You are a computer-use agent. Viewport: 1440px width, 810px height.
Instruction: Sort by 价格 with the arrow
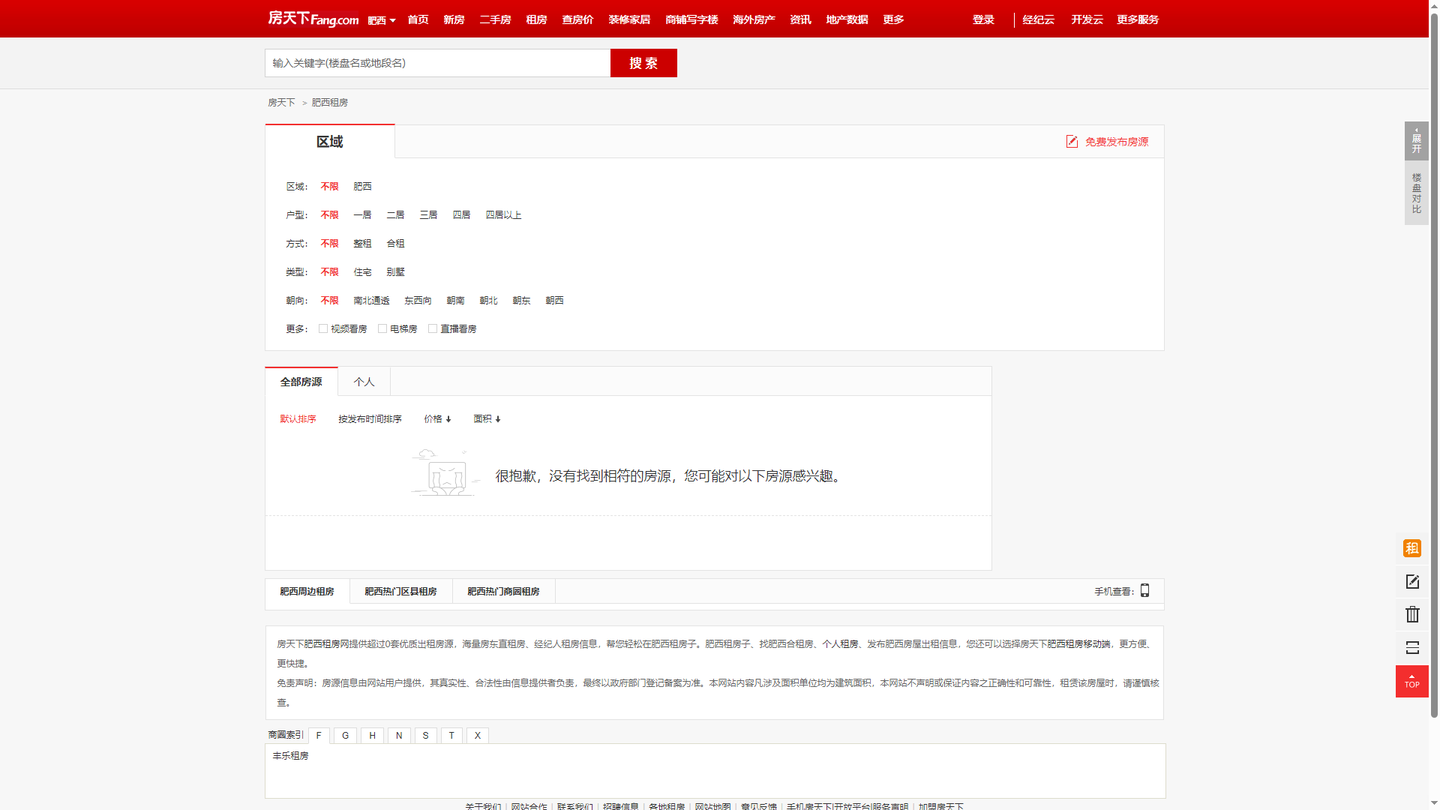point(437,419)
